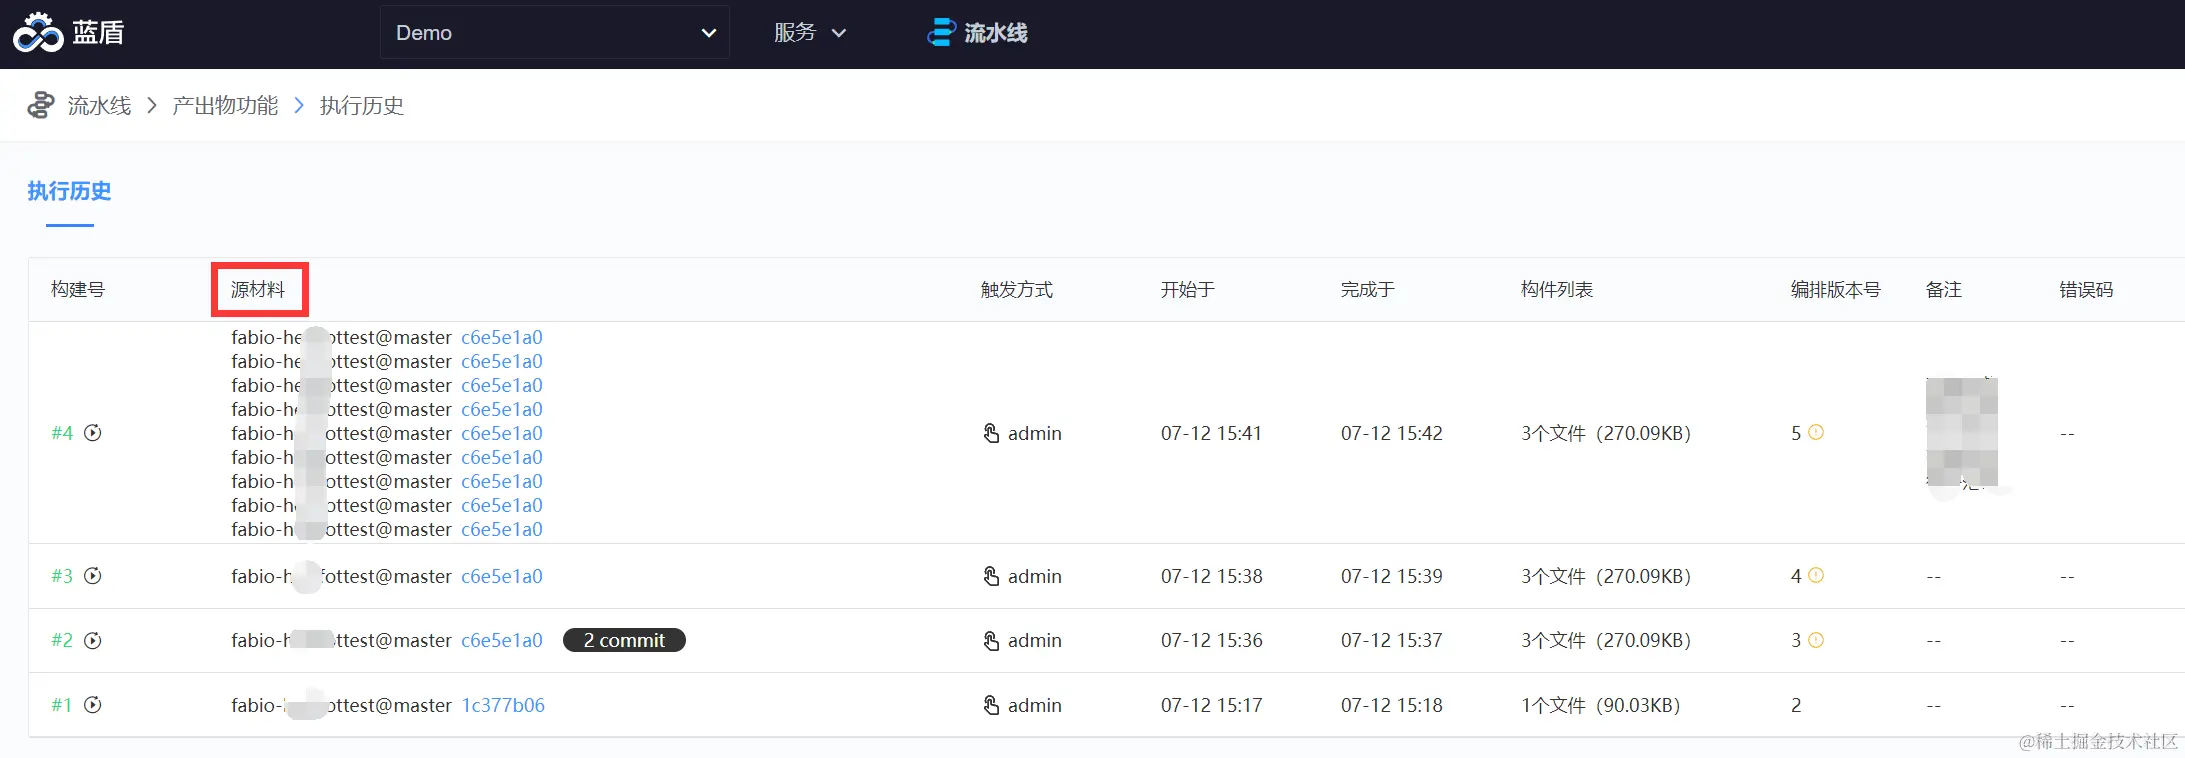
Task: Click the rebuild icon next to #1
Action: 93,705
